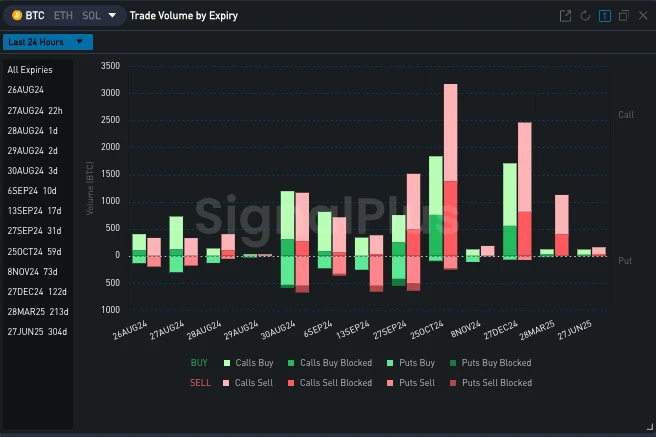
Task: Expand the currency selector arrow
Action: [x=111, y=16]
